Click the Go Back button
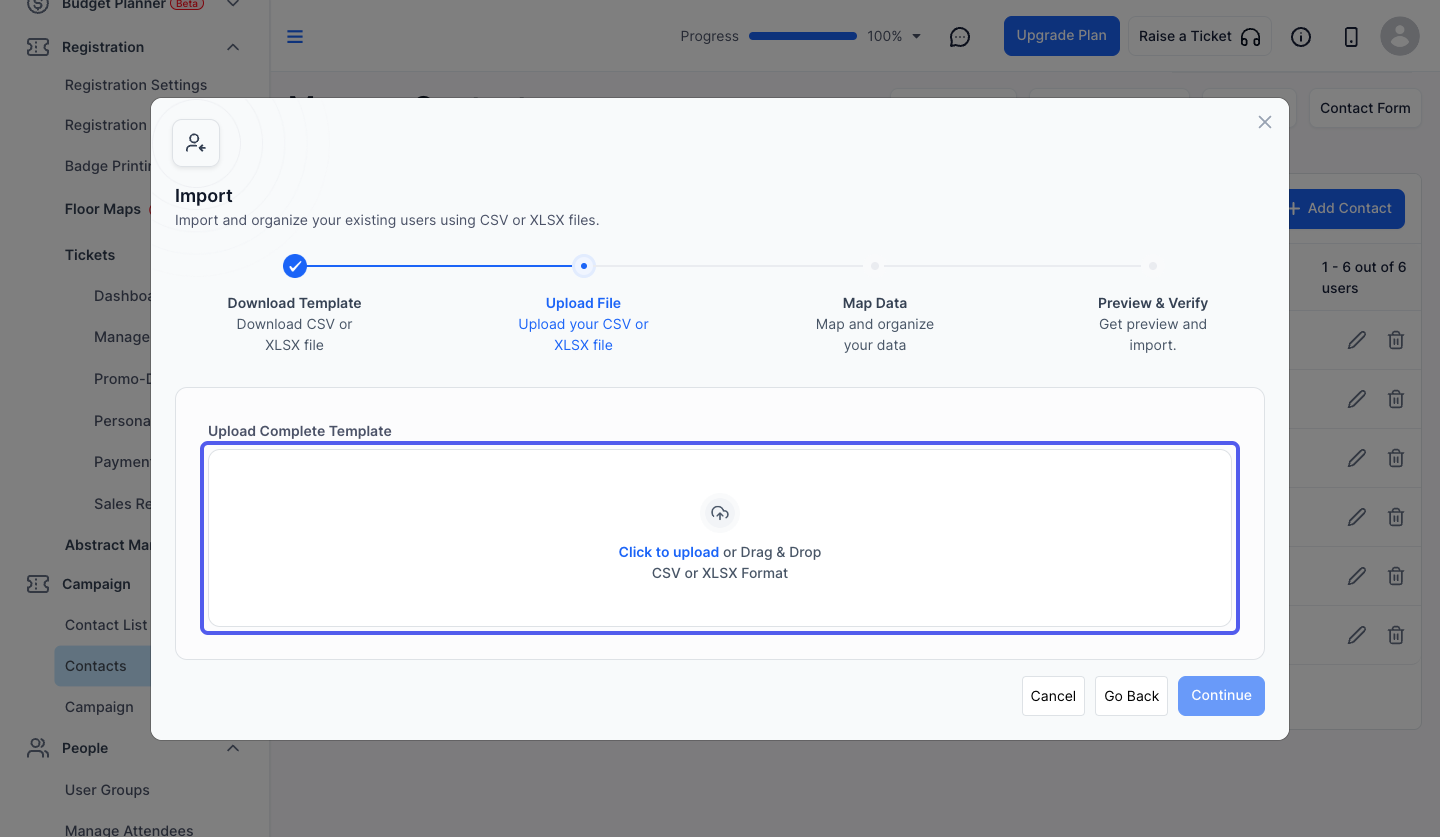This screenshot has width=1440, height=837. (1132, 696)
